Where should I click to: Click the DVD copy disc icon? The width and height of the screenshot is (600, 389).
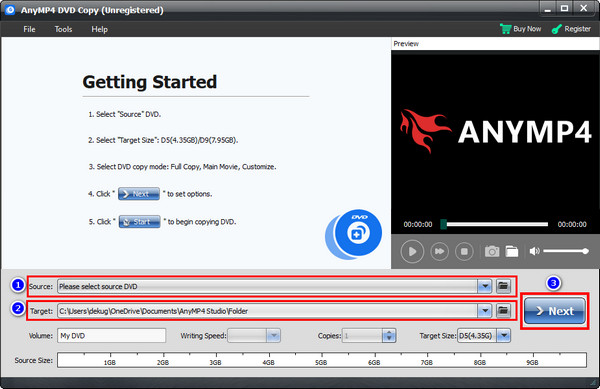[x=354, y=234]
